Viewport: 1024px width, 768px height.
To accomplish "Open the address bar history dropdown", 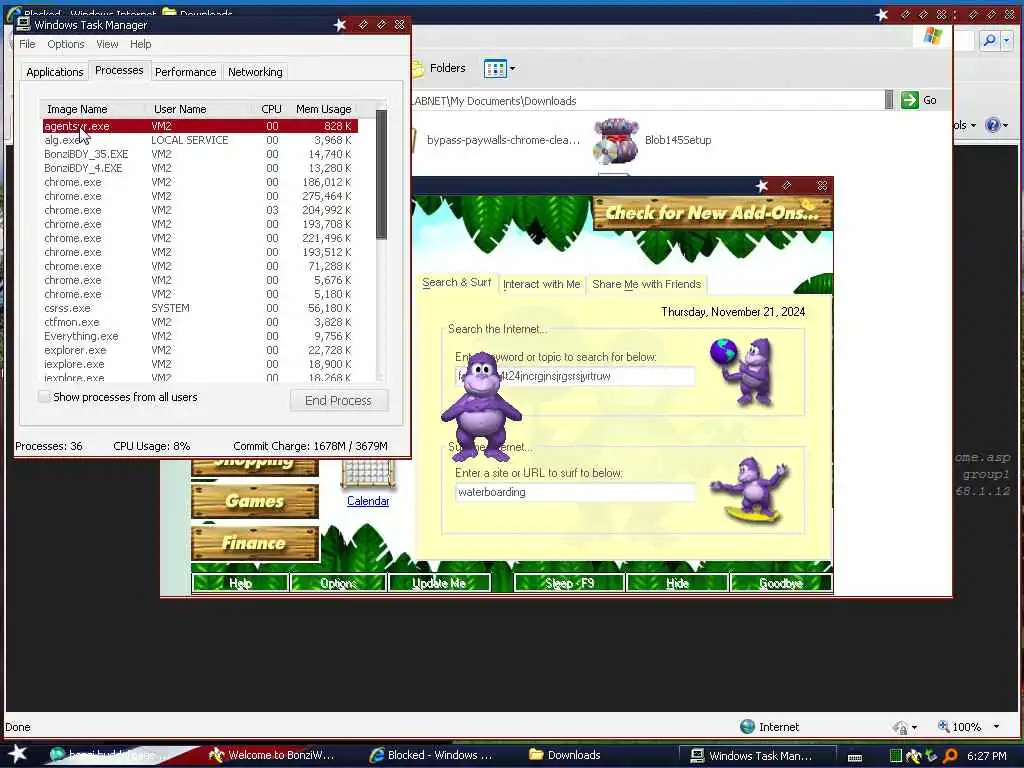I will (x=889, y=100).
